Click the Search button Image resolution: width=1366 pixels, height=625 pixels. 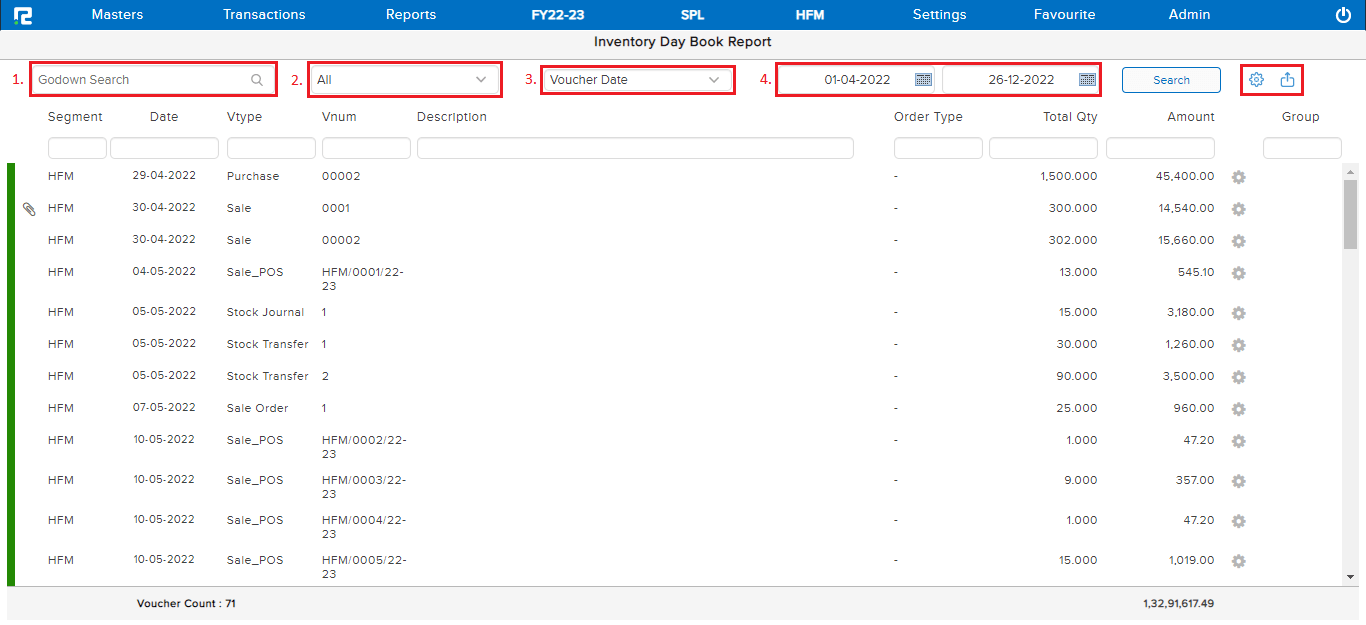click(x=1171, y=79)
